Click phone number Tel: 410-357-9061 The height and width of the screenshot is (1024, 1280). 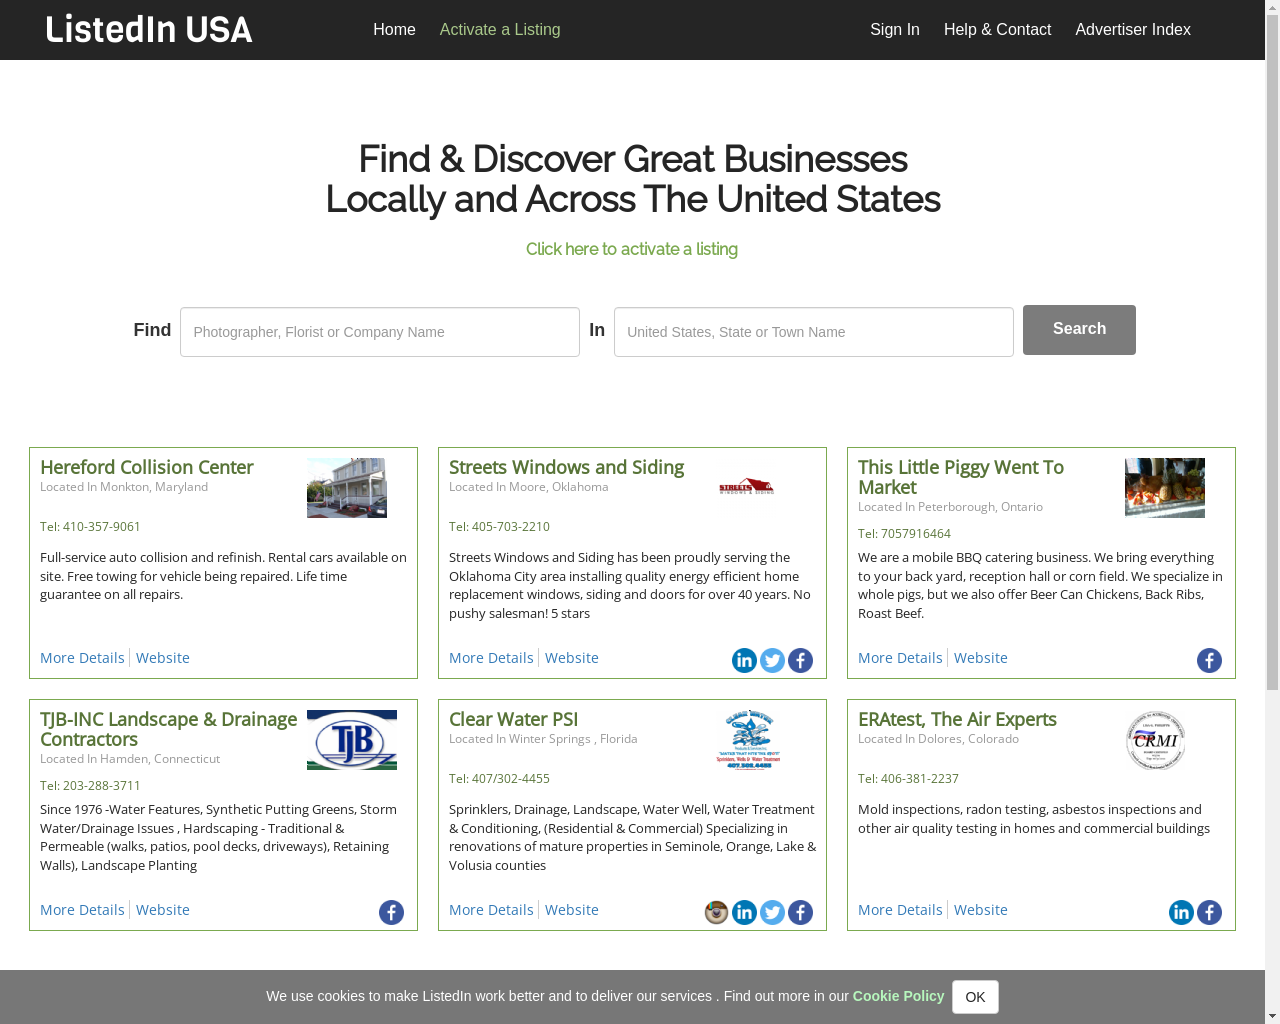point(90,527)
